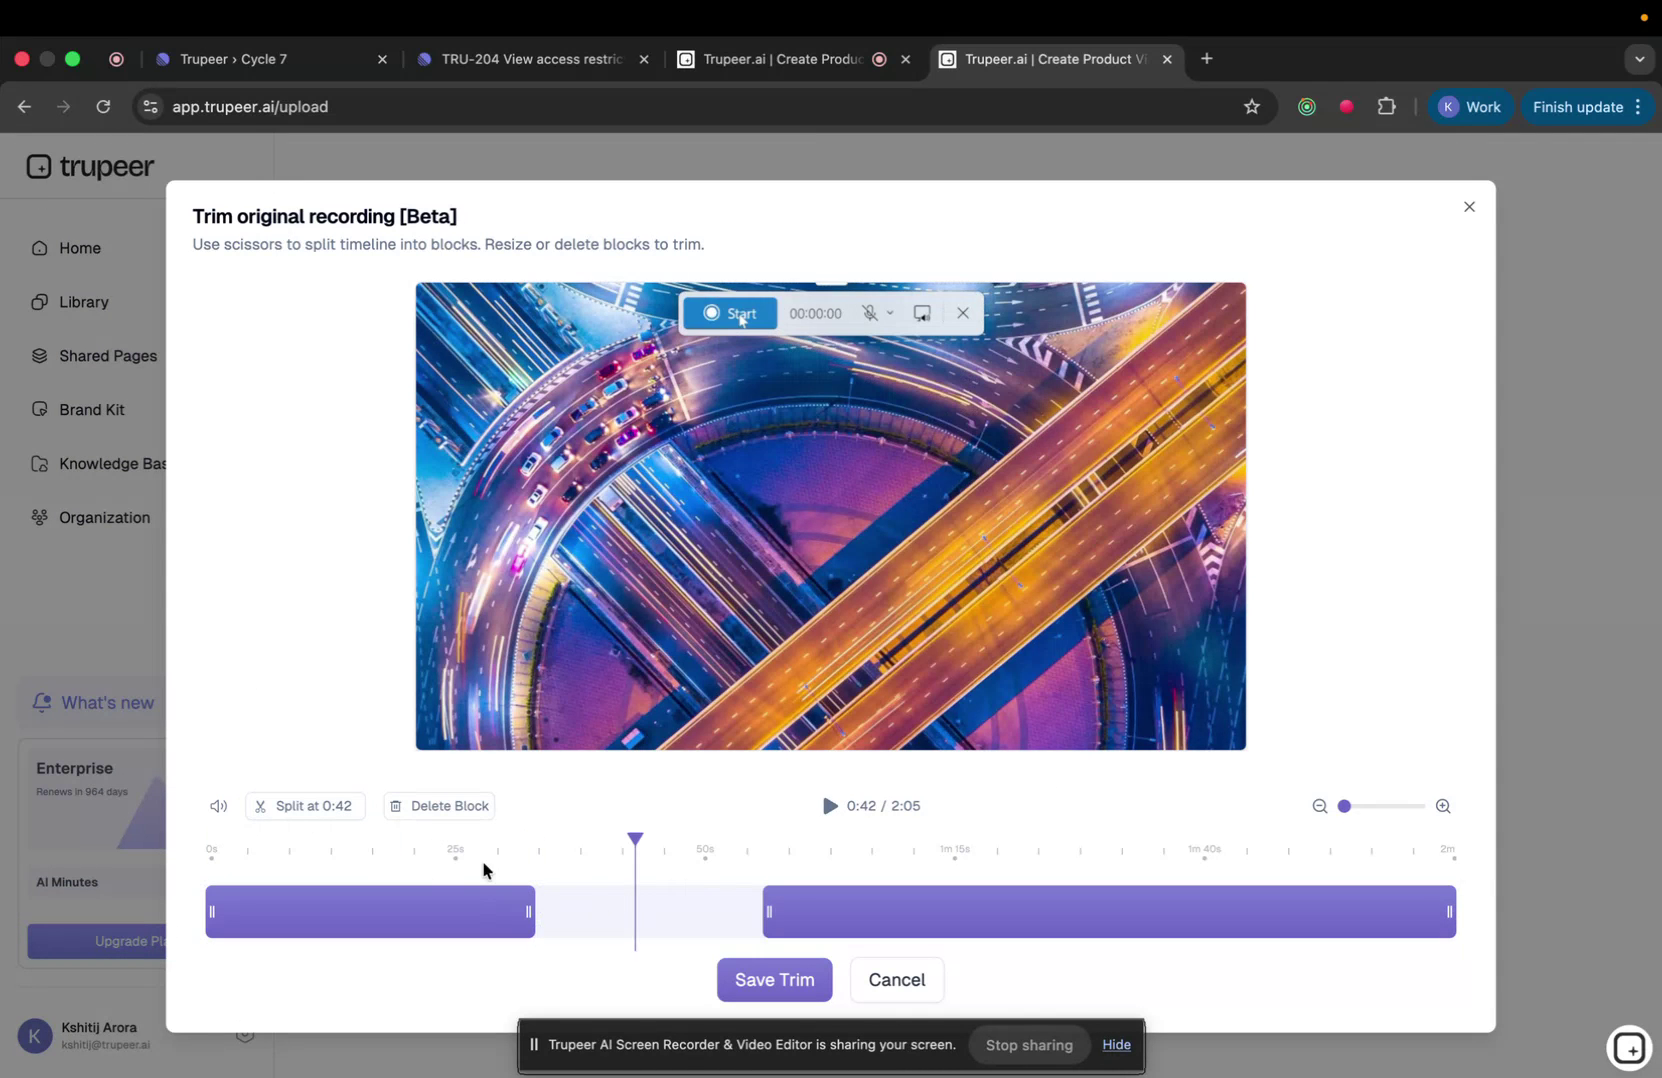
Task: Click the screen share icon in the recorder bar
Action: [921, 312]
